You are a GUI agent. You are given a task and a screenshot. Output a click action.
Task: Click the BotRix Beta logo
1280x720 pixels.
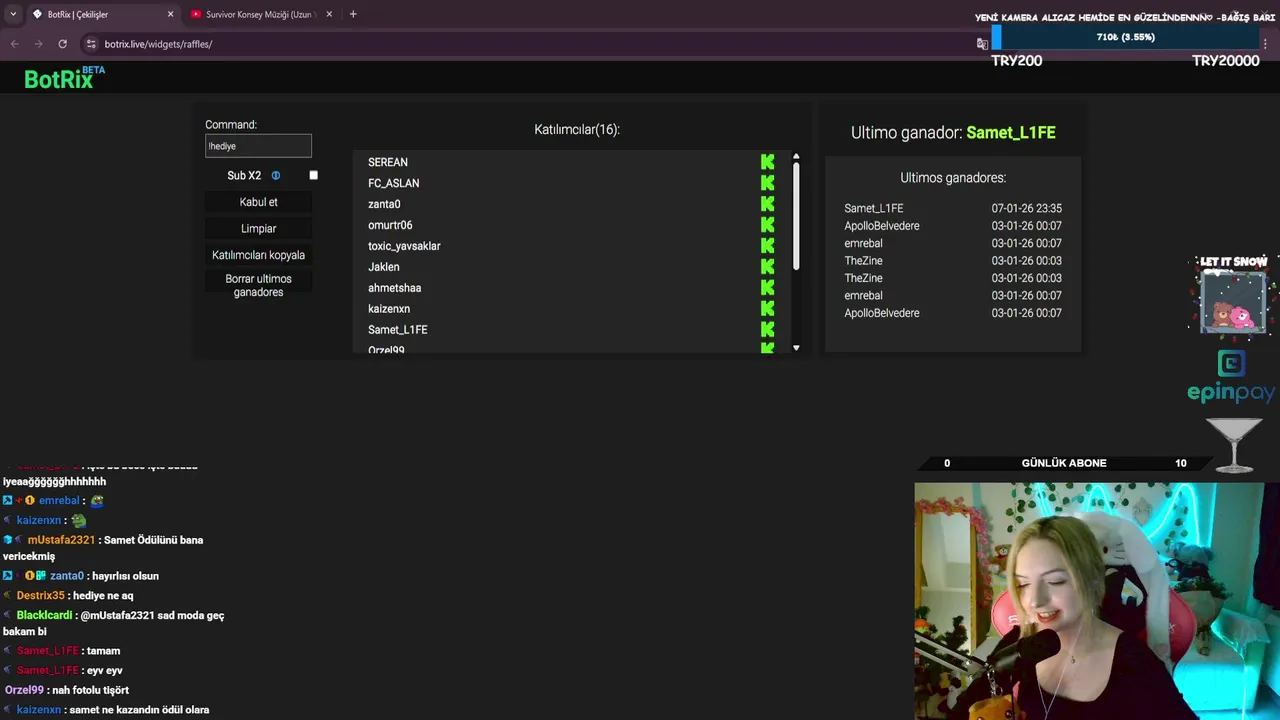click(x=64, y=78)
